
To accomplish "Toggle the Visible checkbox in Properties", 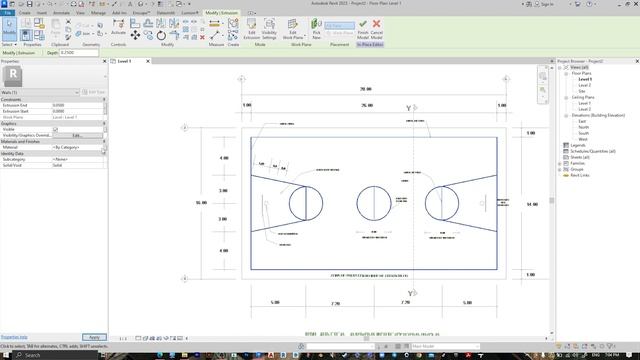I will [56, 129].
